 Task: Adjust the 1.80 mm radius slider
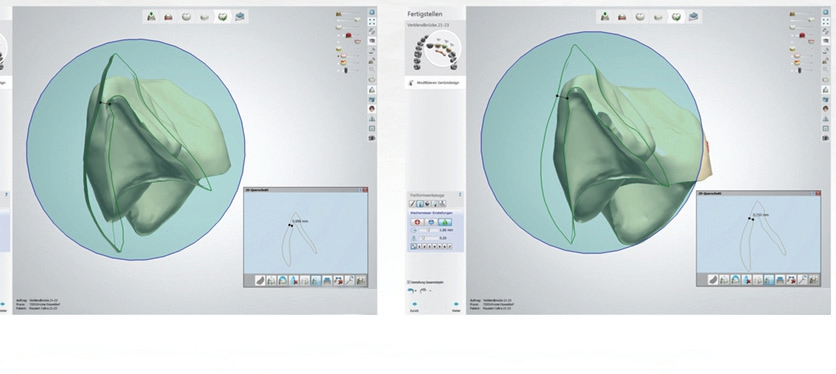point(428,230)
